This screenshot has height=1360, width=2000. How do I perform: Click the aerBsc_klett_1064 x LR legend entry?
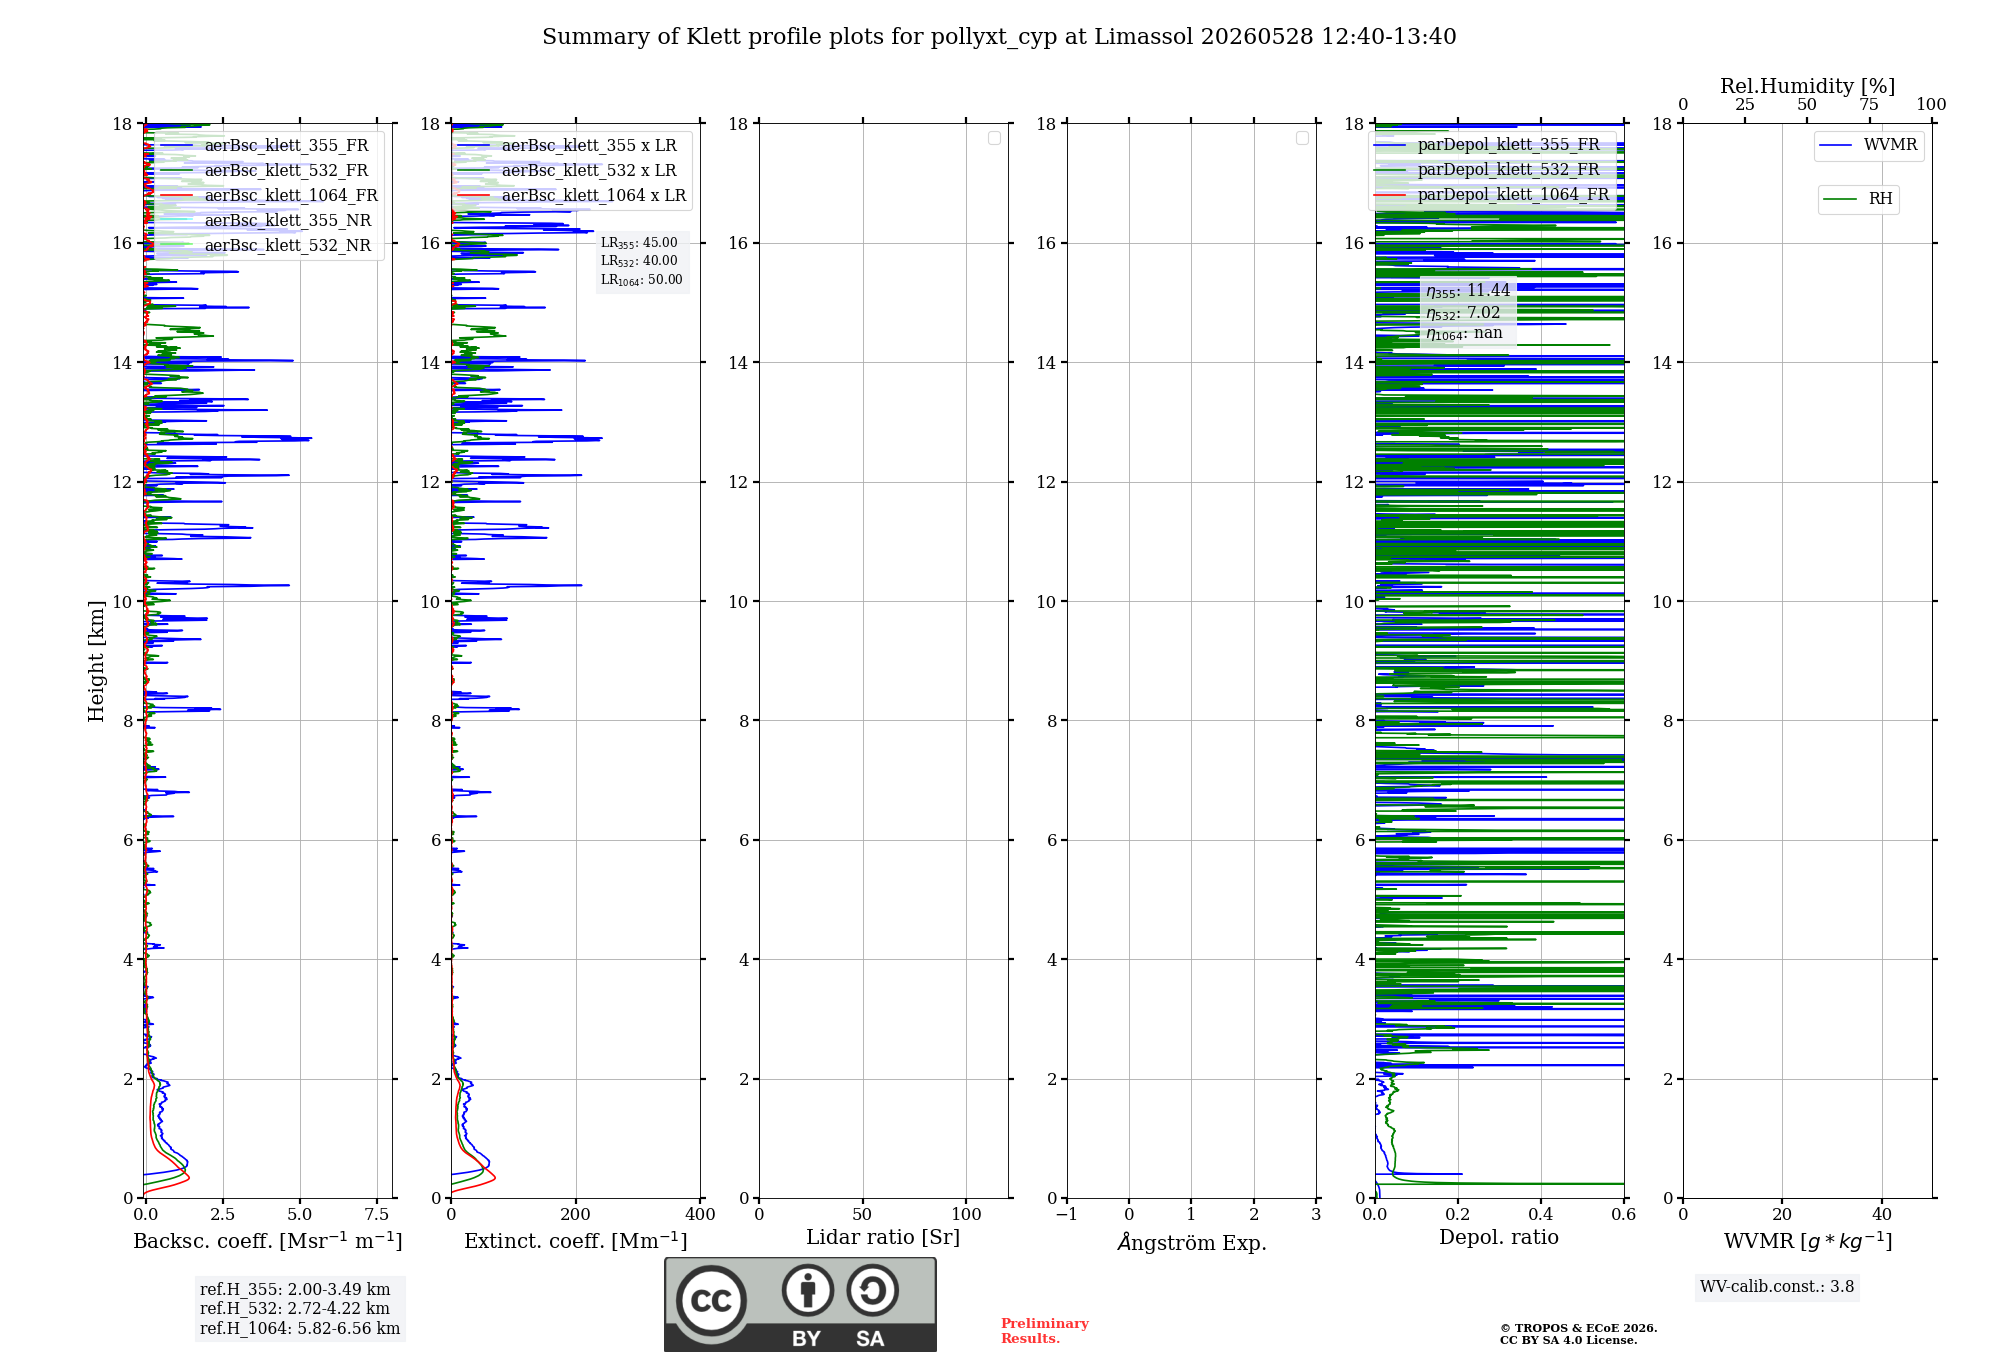point(572,196)
